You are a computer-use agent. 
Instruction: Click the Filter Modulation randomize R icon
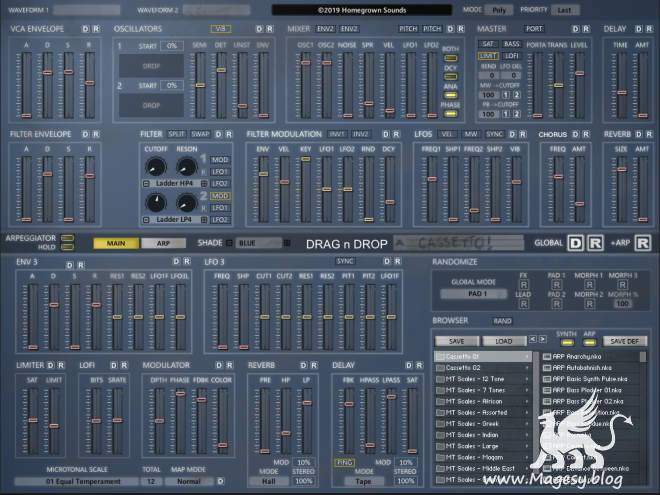(396, 134)
